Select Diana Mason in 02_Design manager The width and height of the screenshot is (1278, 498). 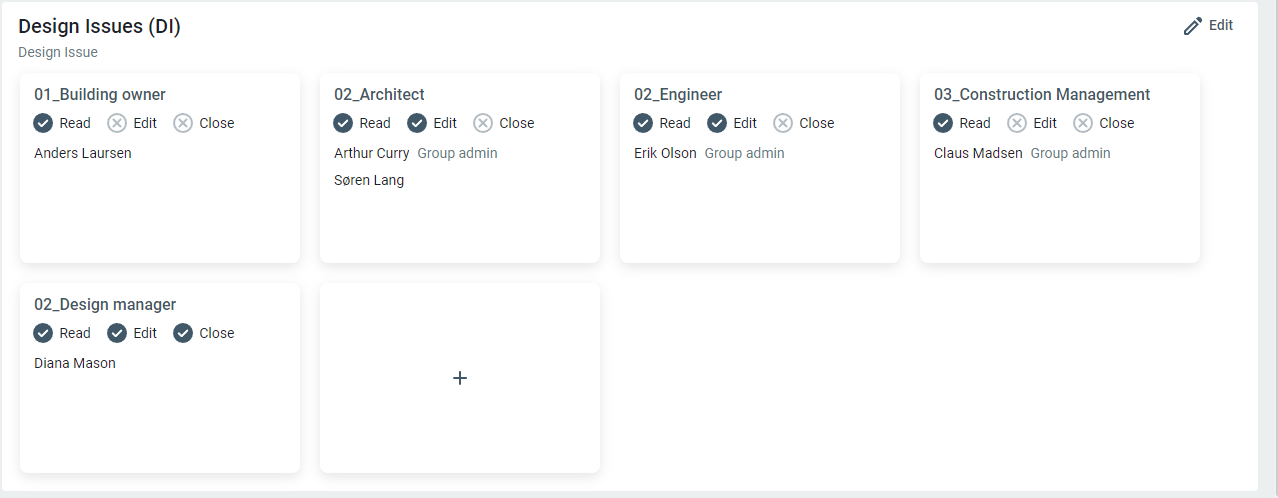click(75, 363)
